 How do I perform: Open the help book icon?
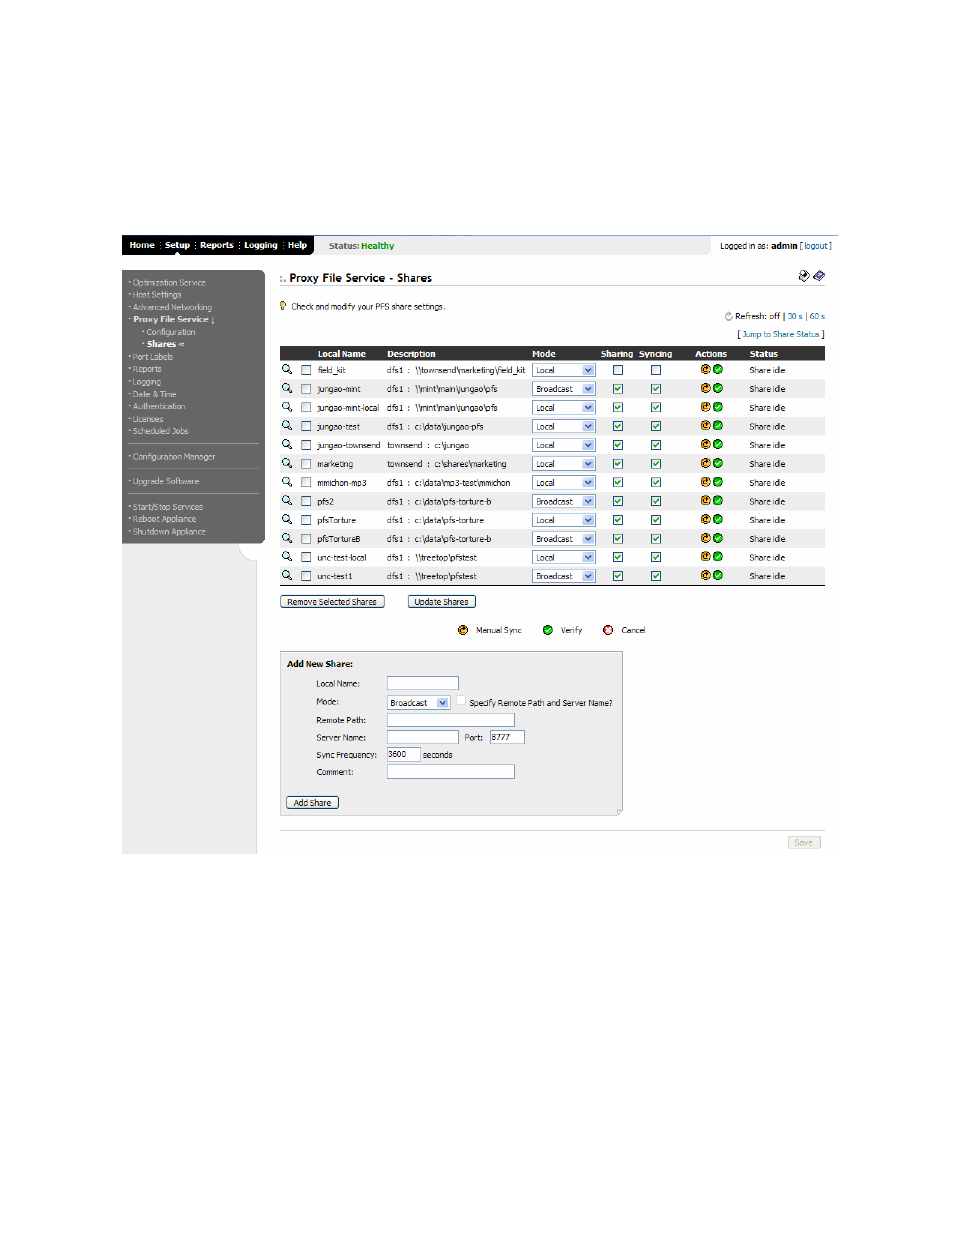[x=819, y=276]
